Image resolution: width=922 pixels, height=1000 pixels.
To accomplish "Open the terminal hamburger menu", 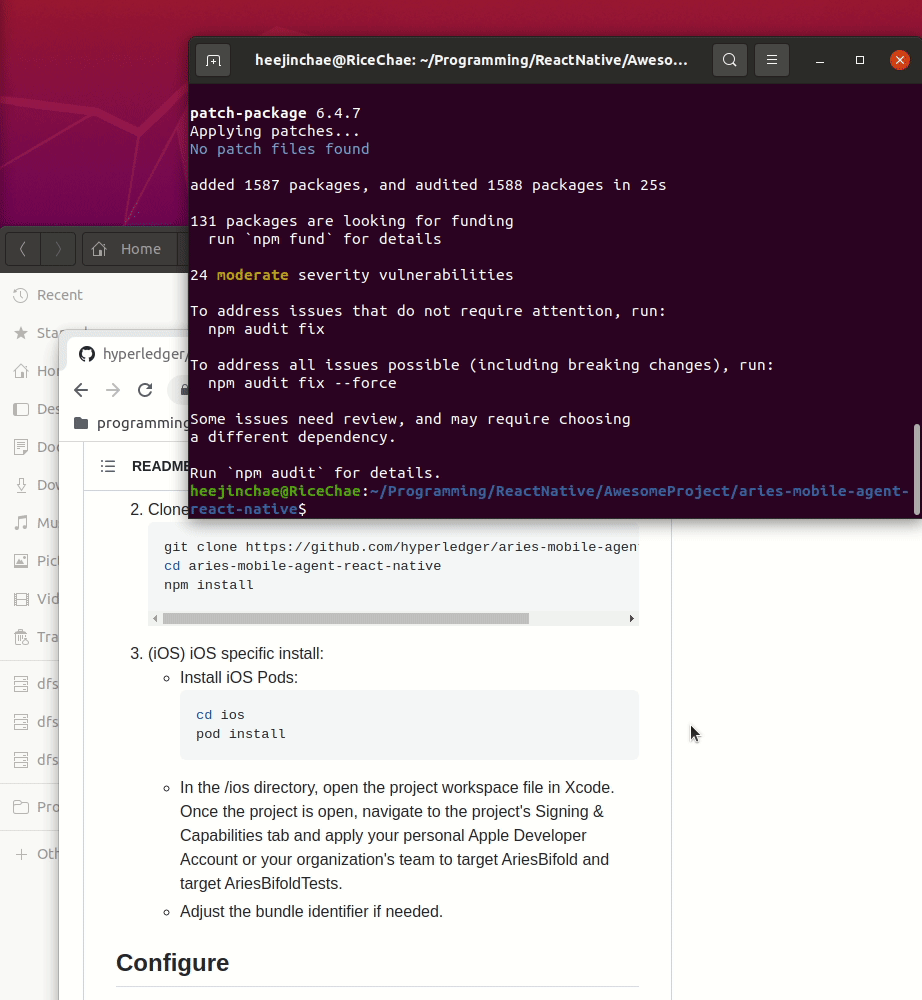I will tap(772, 60).
